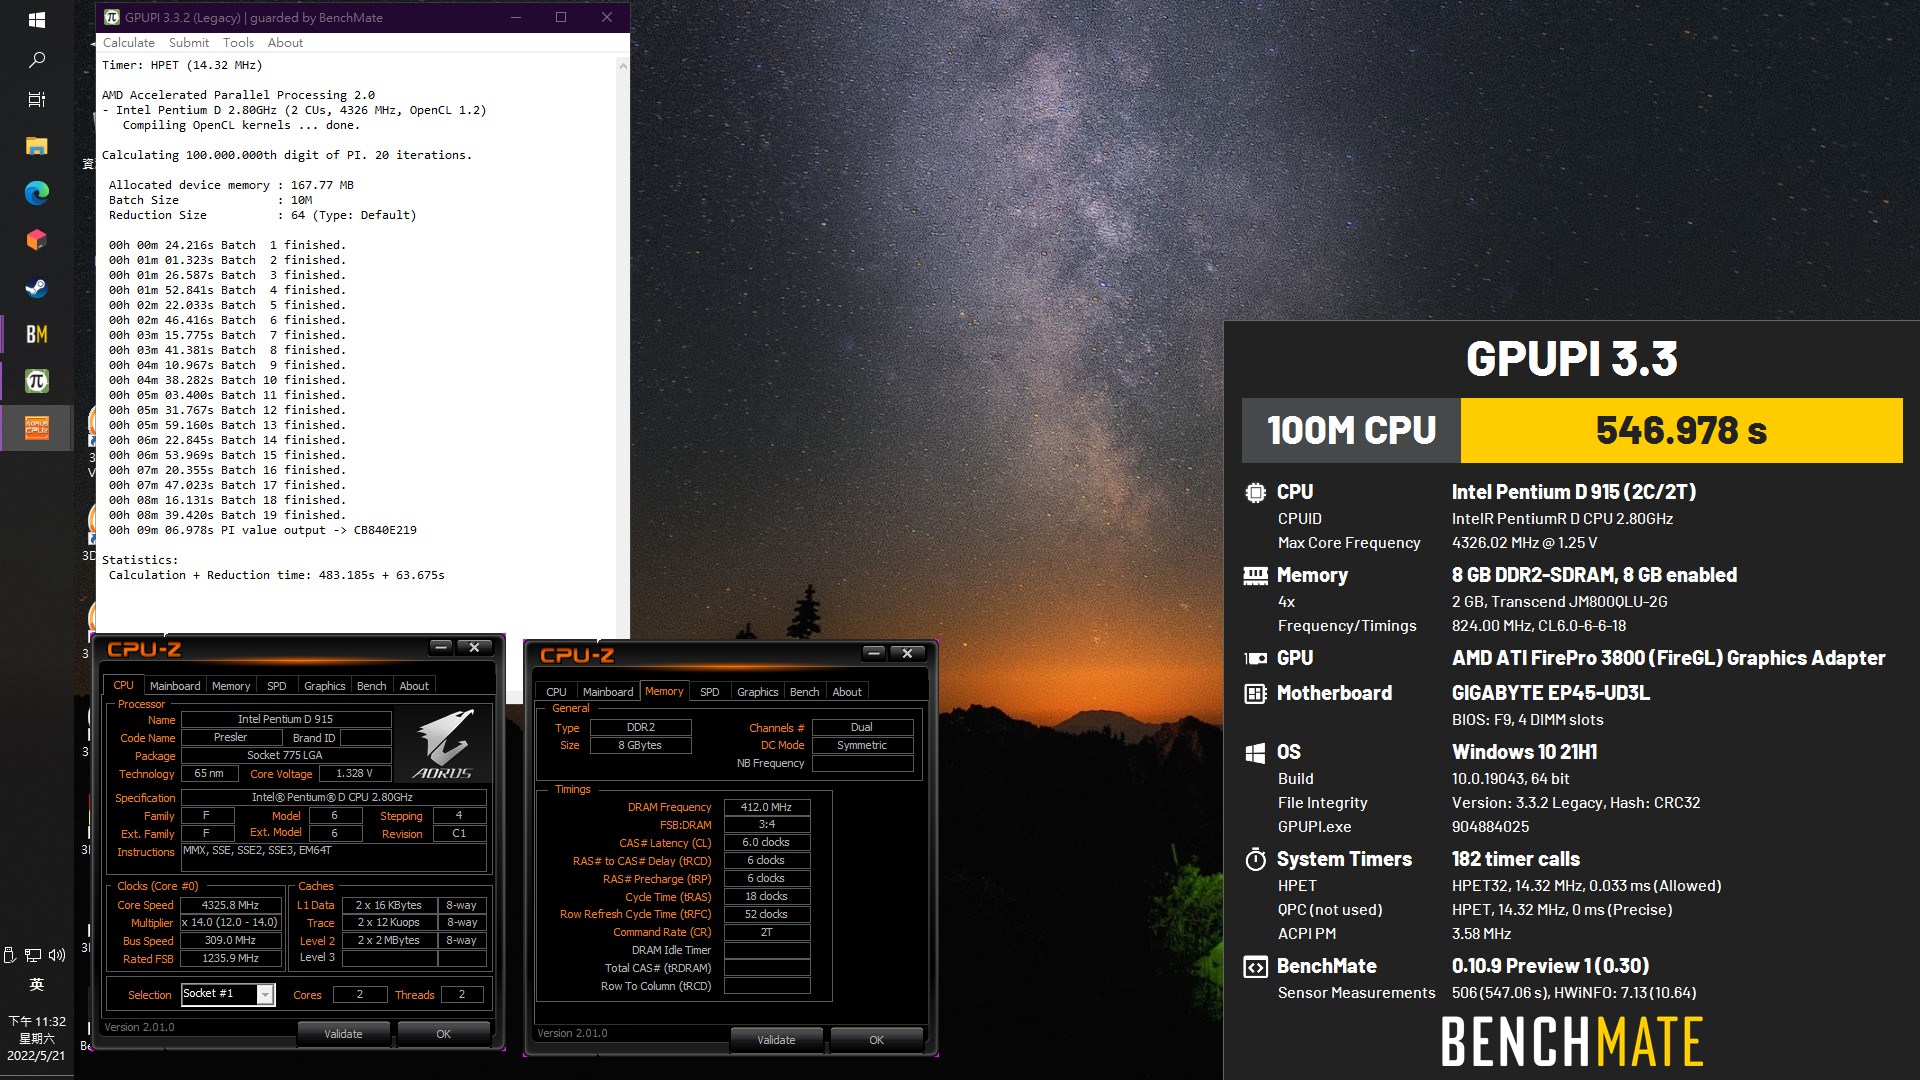
Task: Open the volume speaker tray icon
Action: pyautogui.click(x=57, y=955)
